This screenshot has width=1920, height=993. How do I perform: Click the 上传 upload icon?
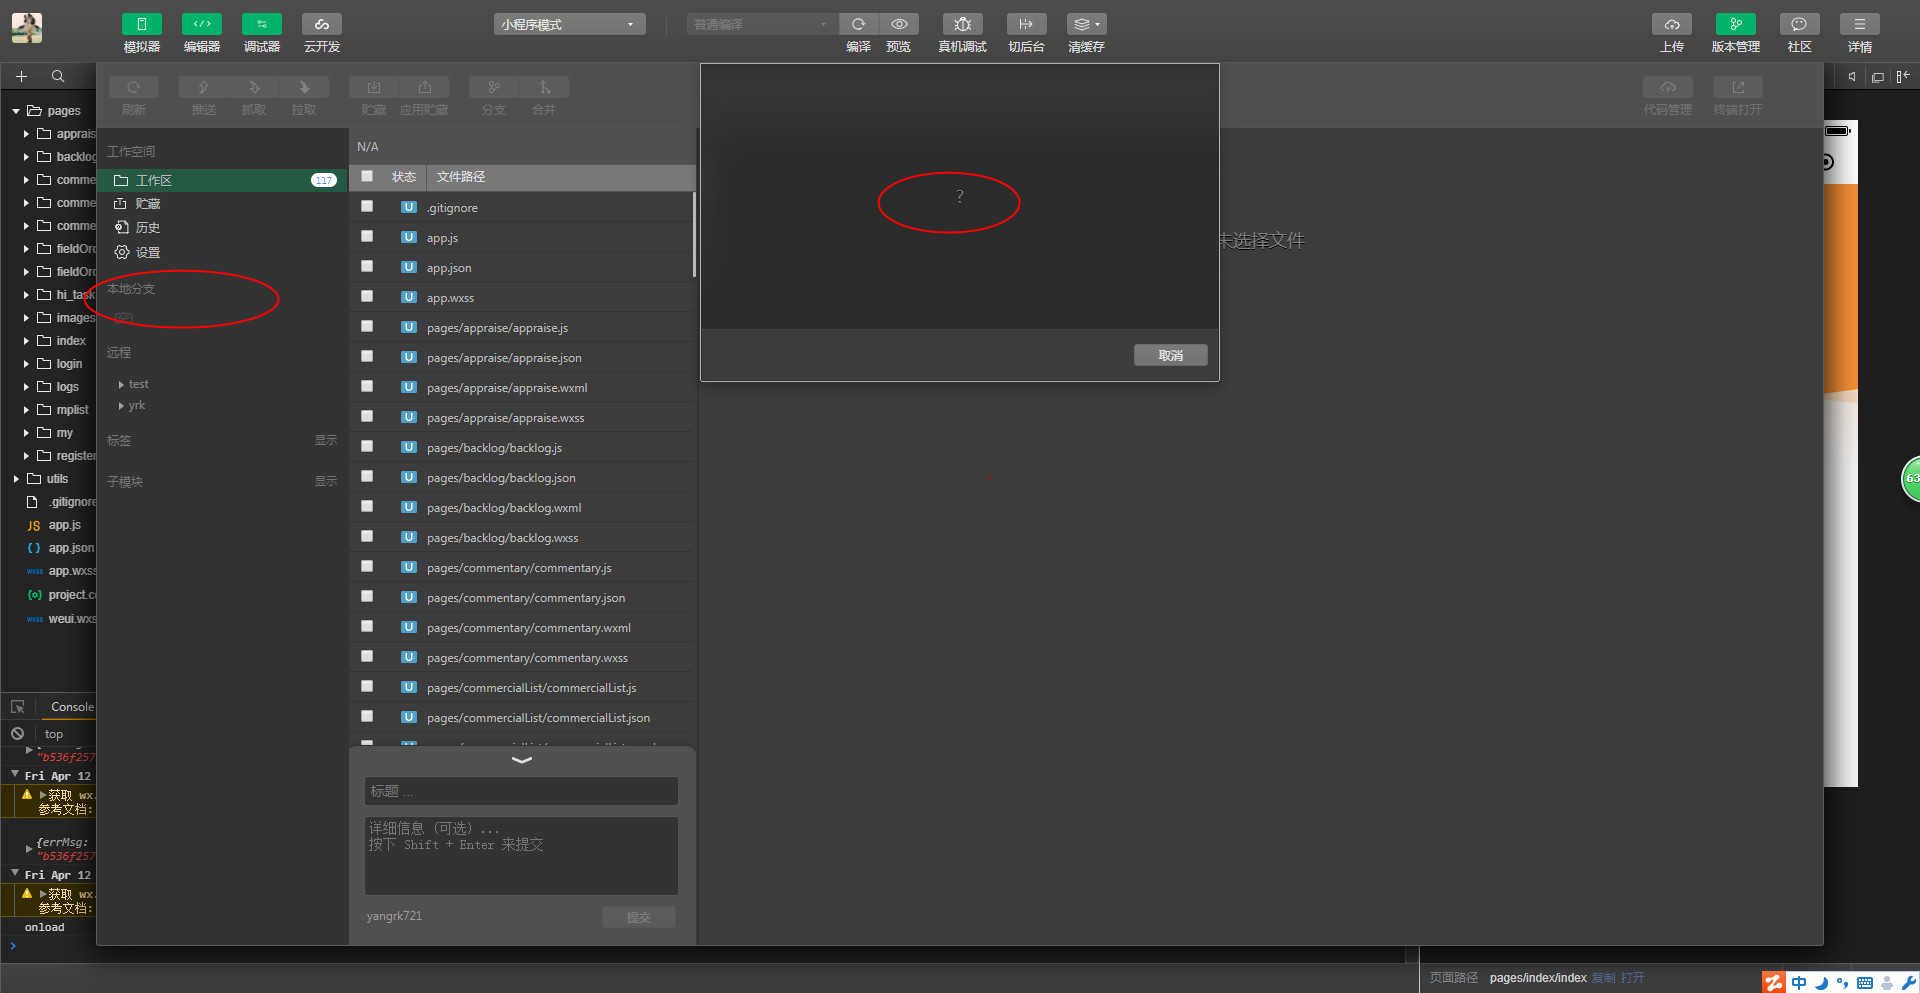(x=1672, y=24)
